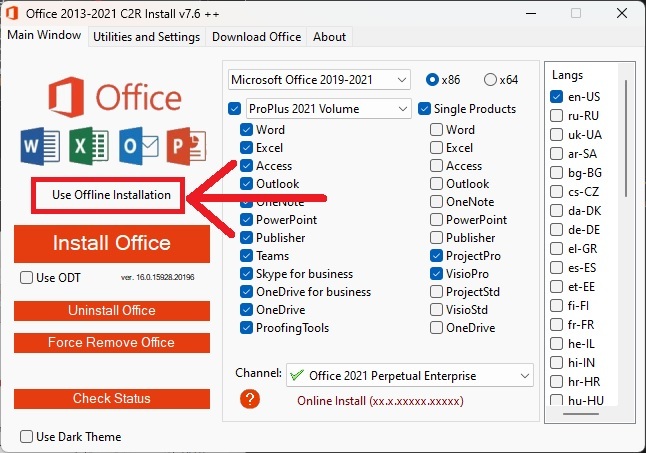This screenshot has width=646, height=453.
Task: Click the Install Office button
Action: (x=112, y=243)
